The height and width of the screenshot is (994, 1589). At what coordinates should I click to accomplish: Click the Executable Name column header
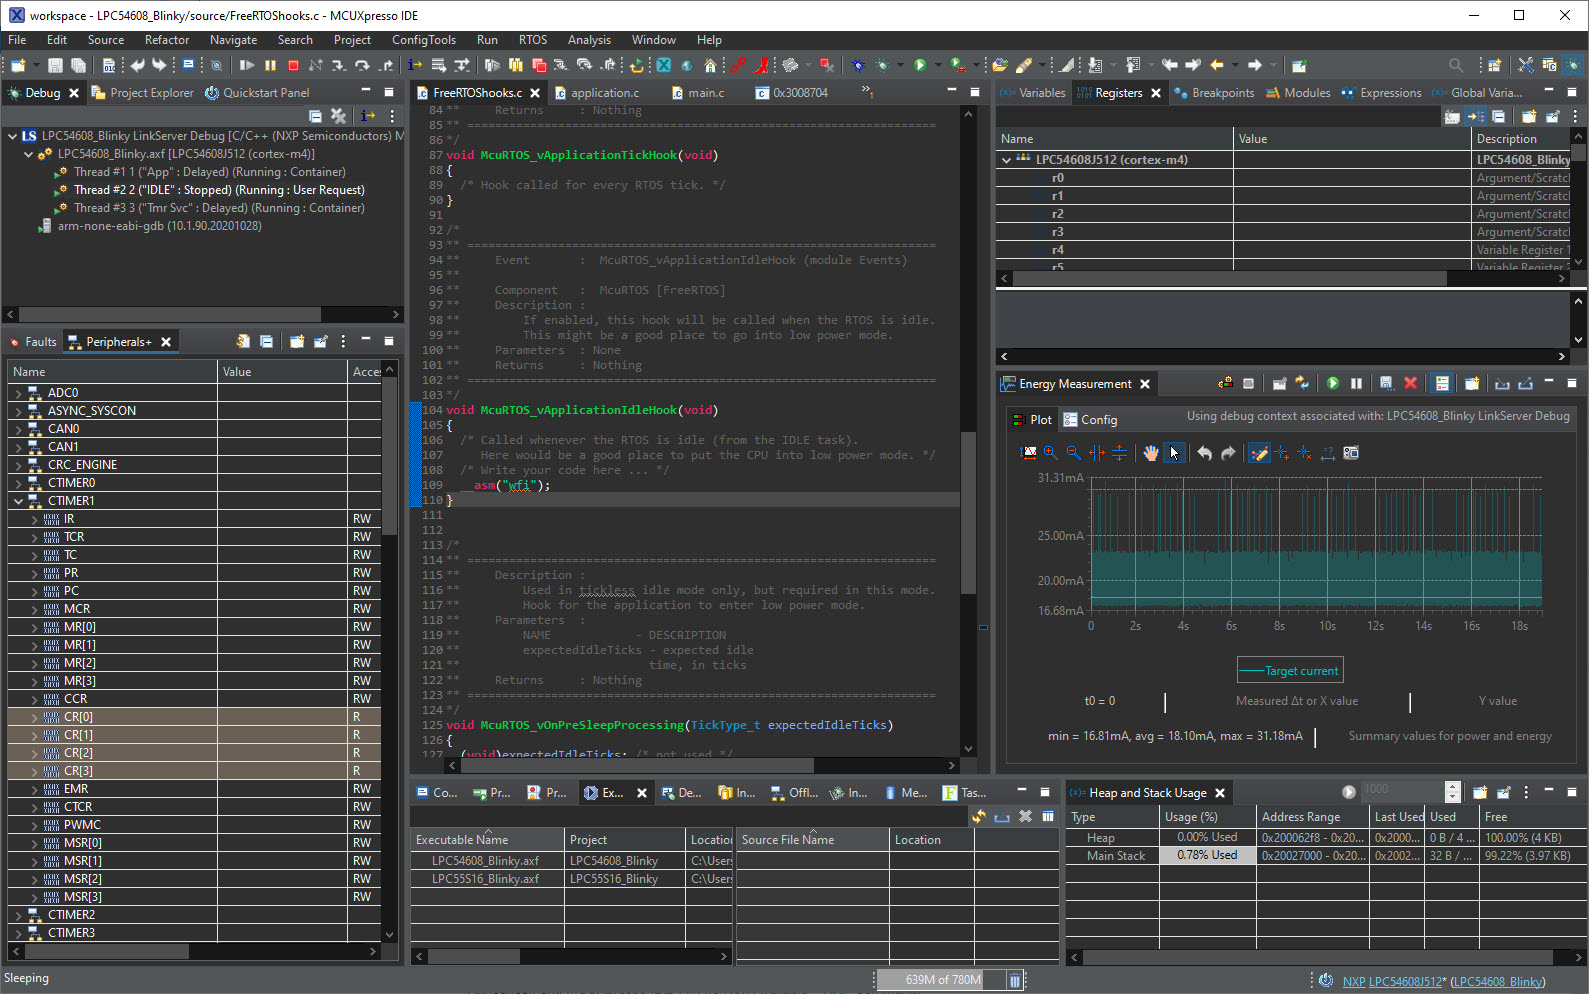click(487, 840)
